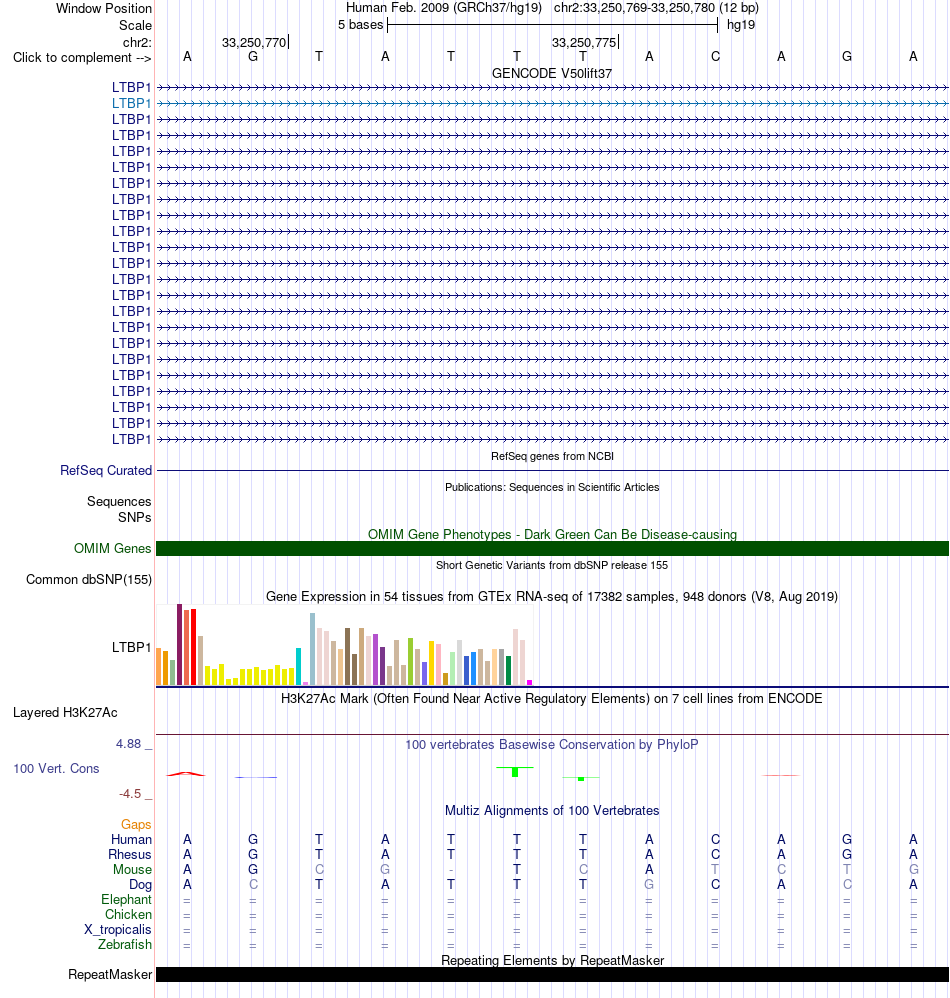Click the Layered H3K27Ac track label
950x998 pixels.
coord(65,712)
